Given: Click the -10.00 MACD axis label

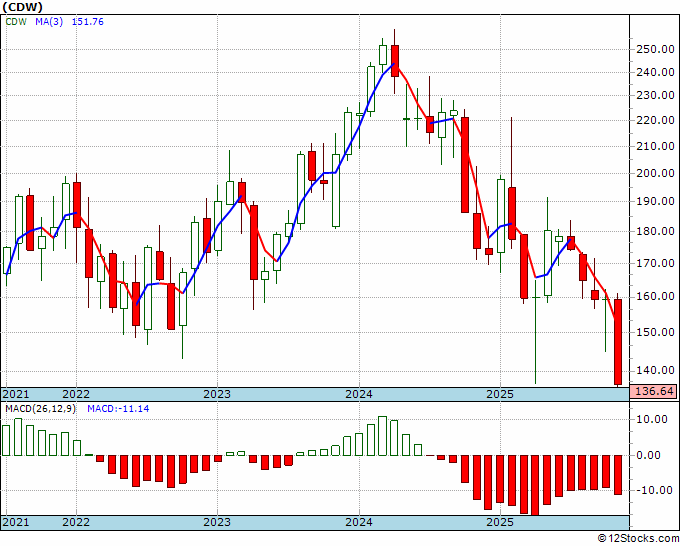Looking at the screenshot, I should 652,490.
